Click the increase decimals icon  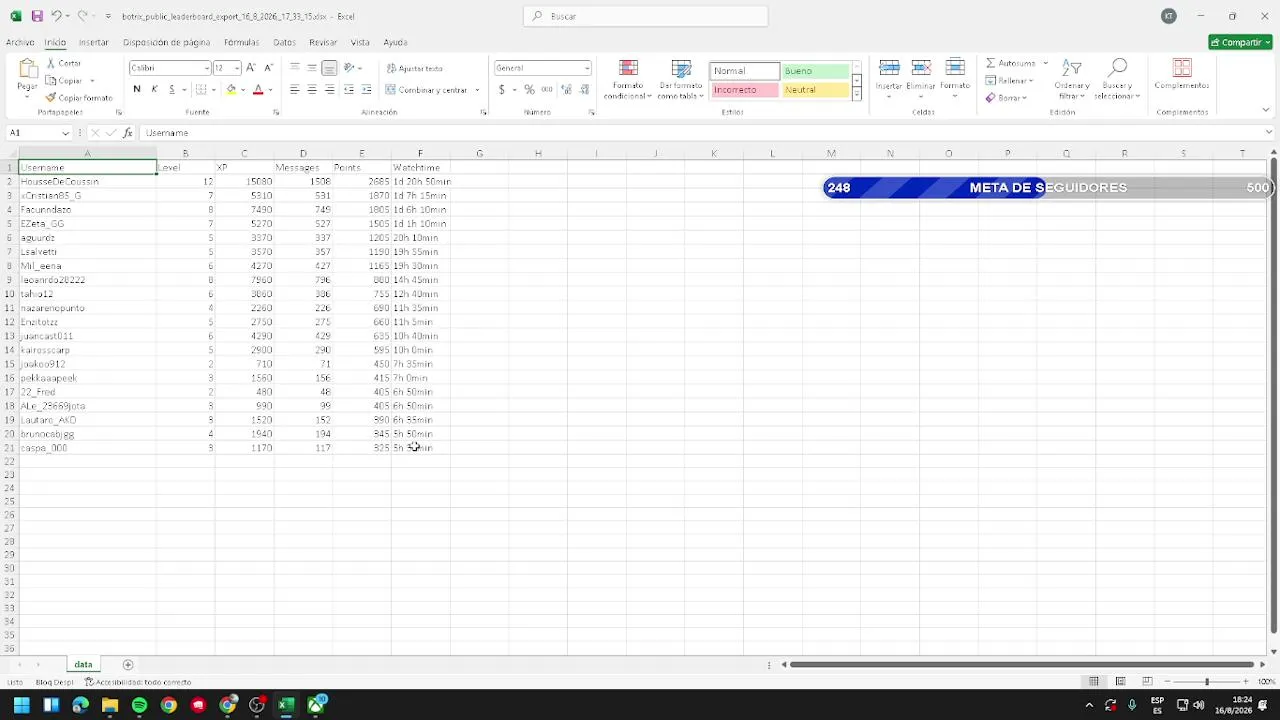point(566,90)
